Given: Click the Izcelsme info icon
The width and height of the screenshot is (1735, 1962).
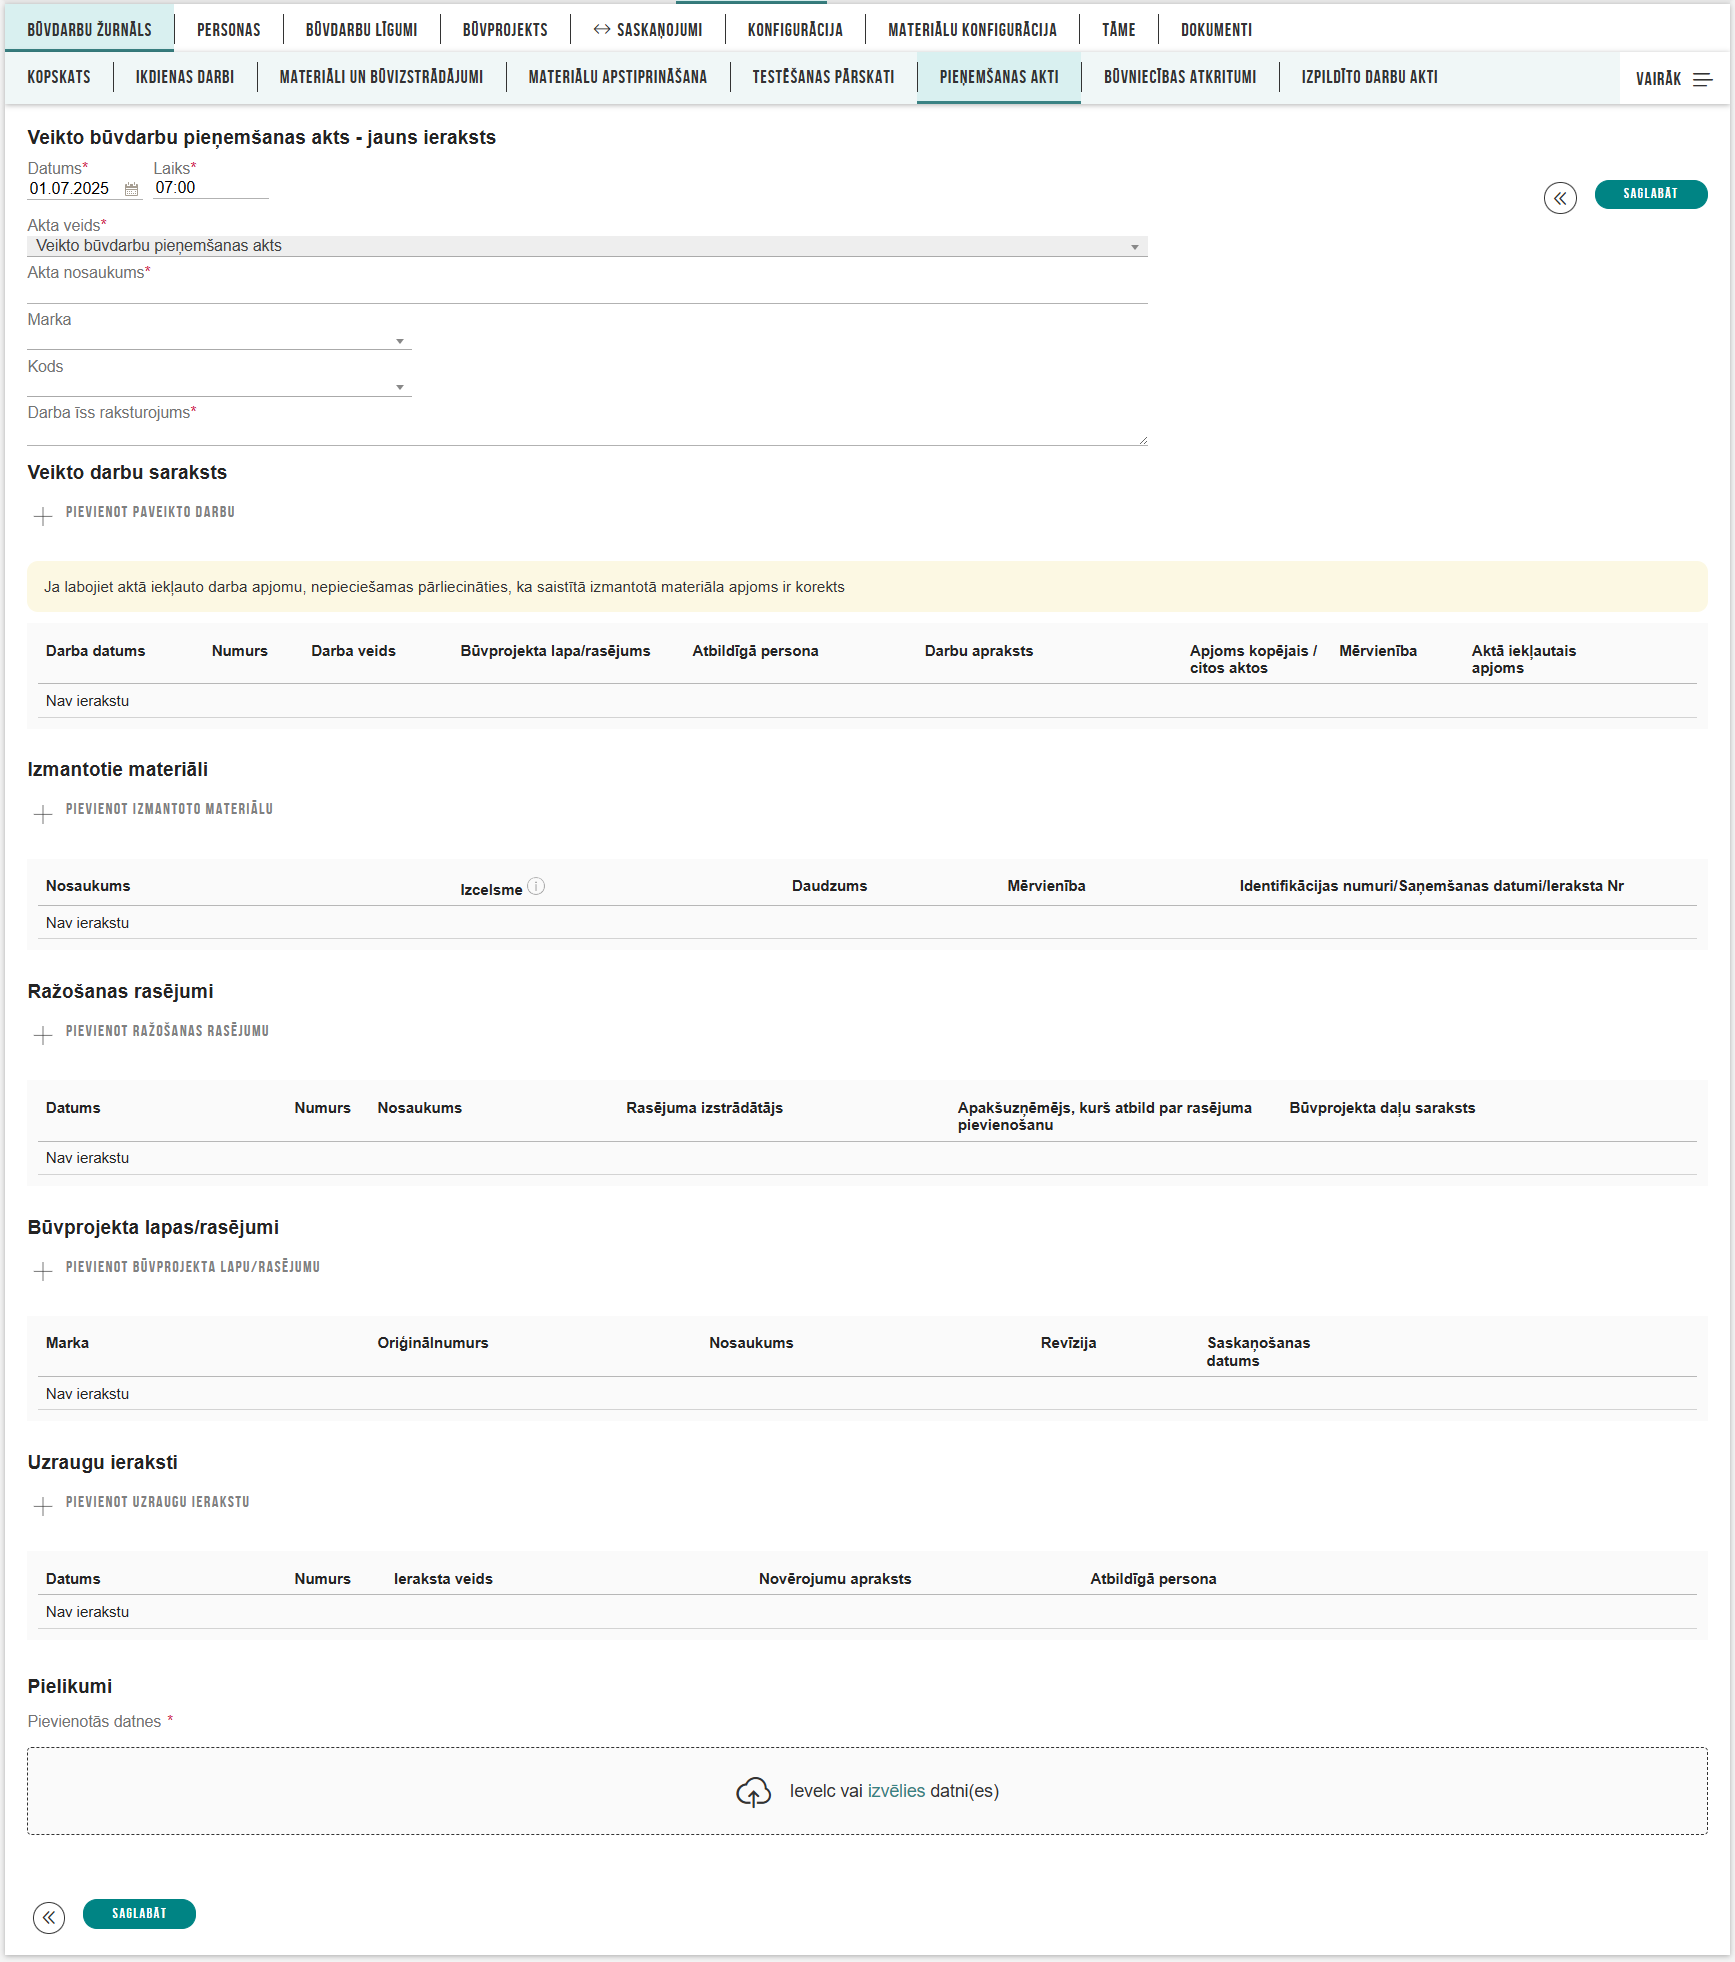Looking at the screenshot, I should (x=536, y=886).
